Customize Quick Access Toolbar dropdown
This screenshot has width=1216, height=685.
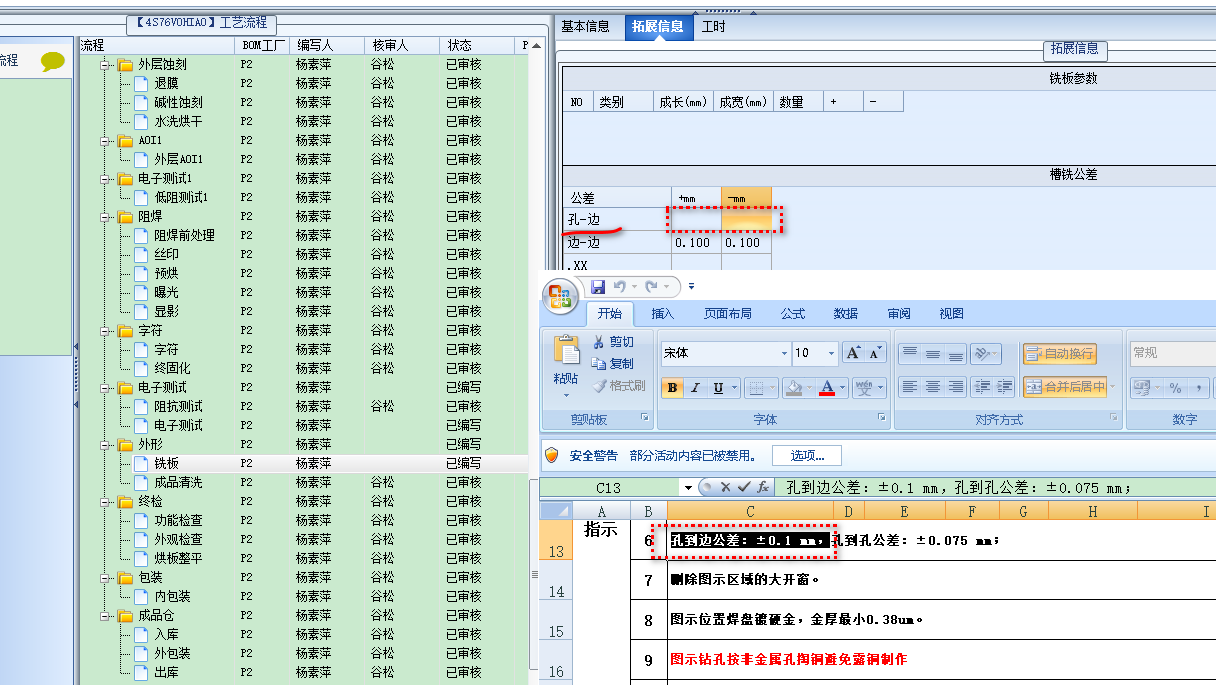pyautogui.click(x=691, y=287)
